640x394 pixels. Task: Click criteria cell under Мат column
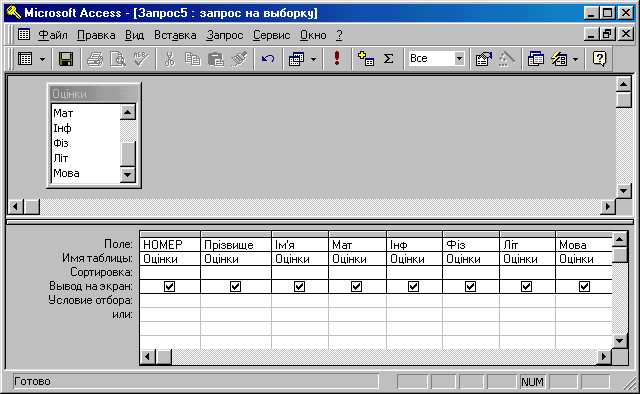[x=357, y=301]
